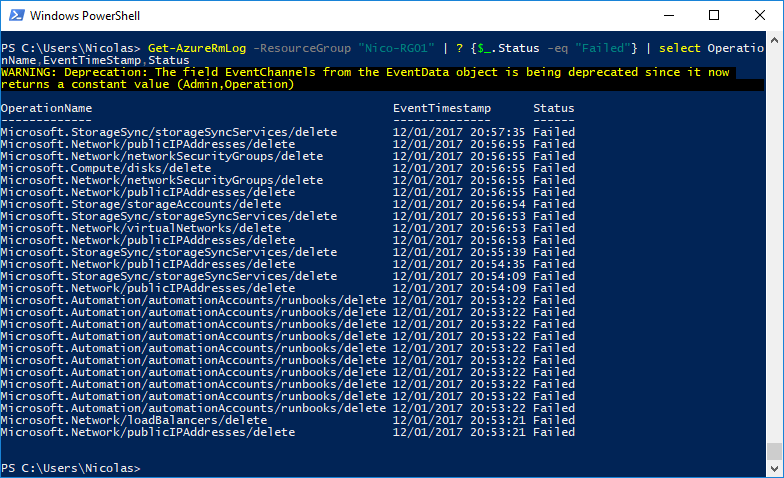Close the Windows PowerShell window
The height and width of the screenshot is (478, 784).
pos(760,16)
